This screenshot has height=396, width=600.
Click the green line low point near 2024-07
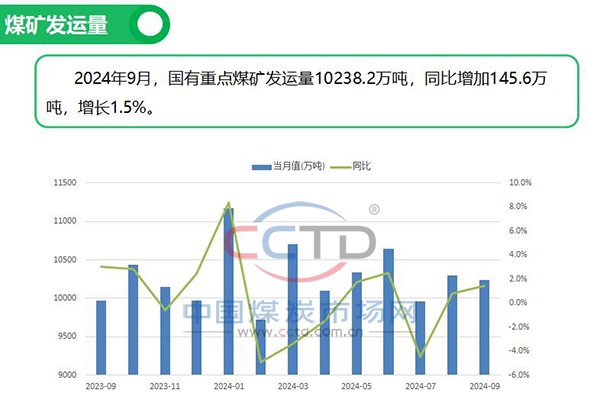coord(421,356)
